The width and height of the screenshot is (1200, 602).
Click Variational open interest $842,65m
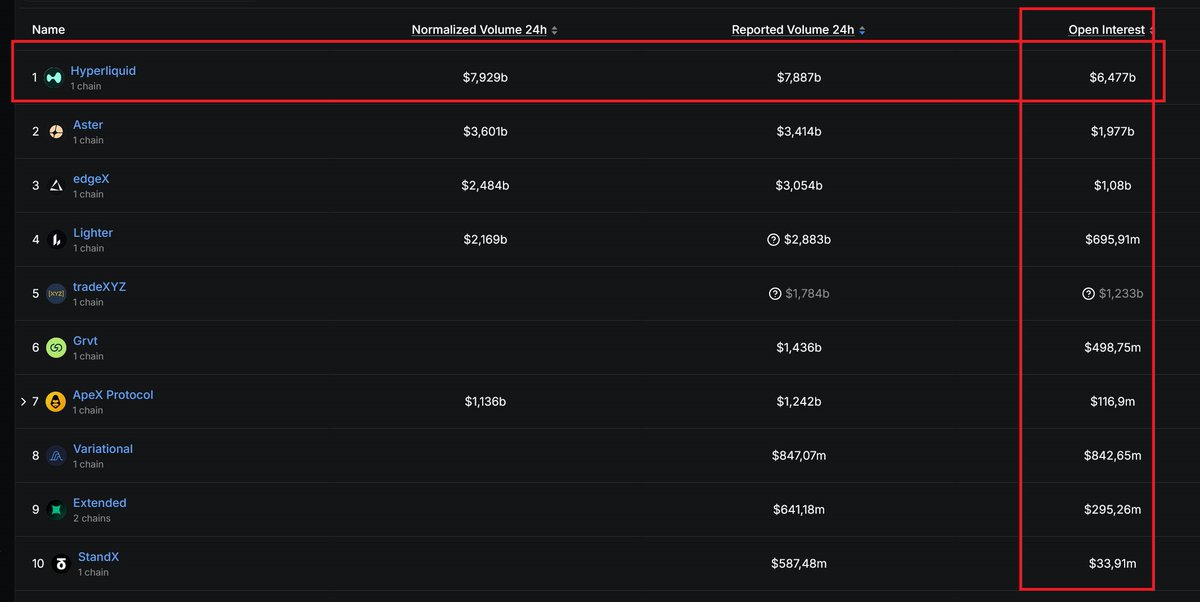click(1113, 455)
